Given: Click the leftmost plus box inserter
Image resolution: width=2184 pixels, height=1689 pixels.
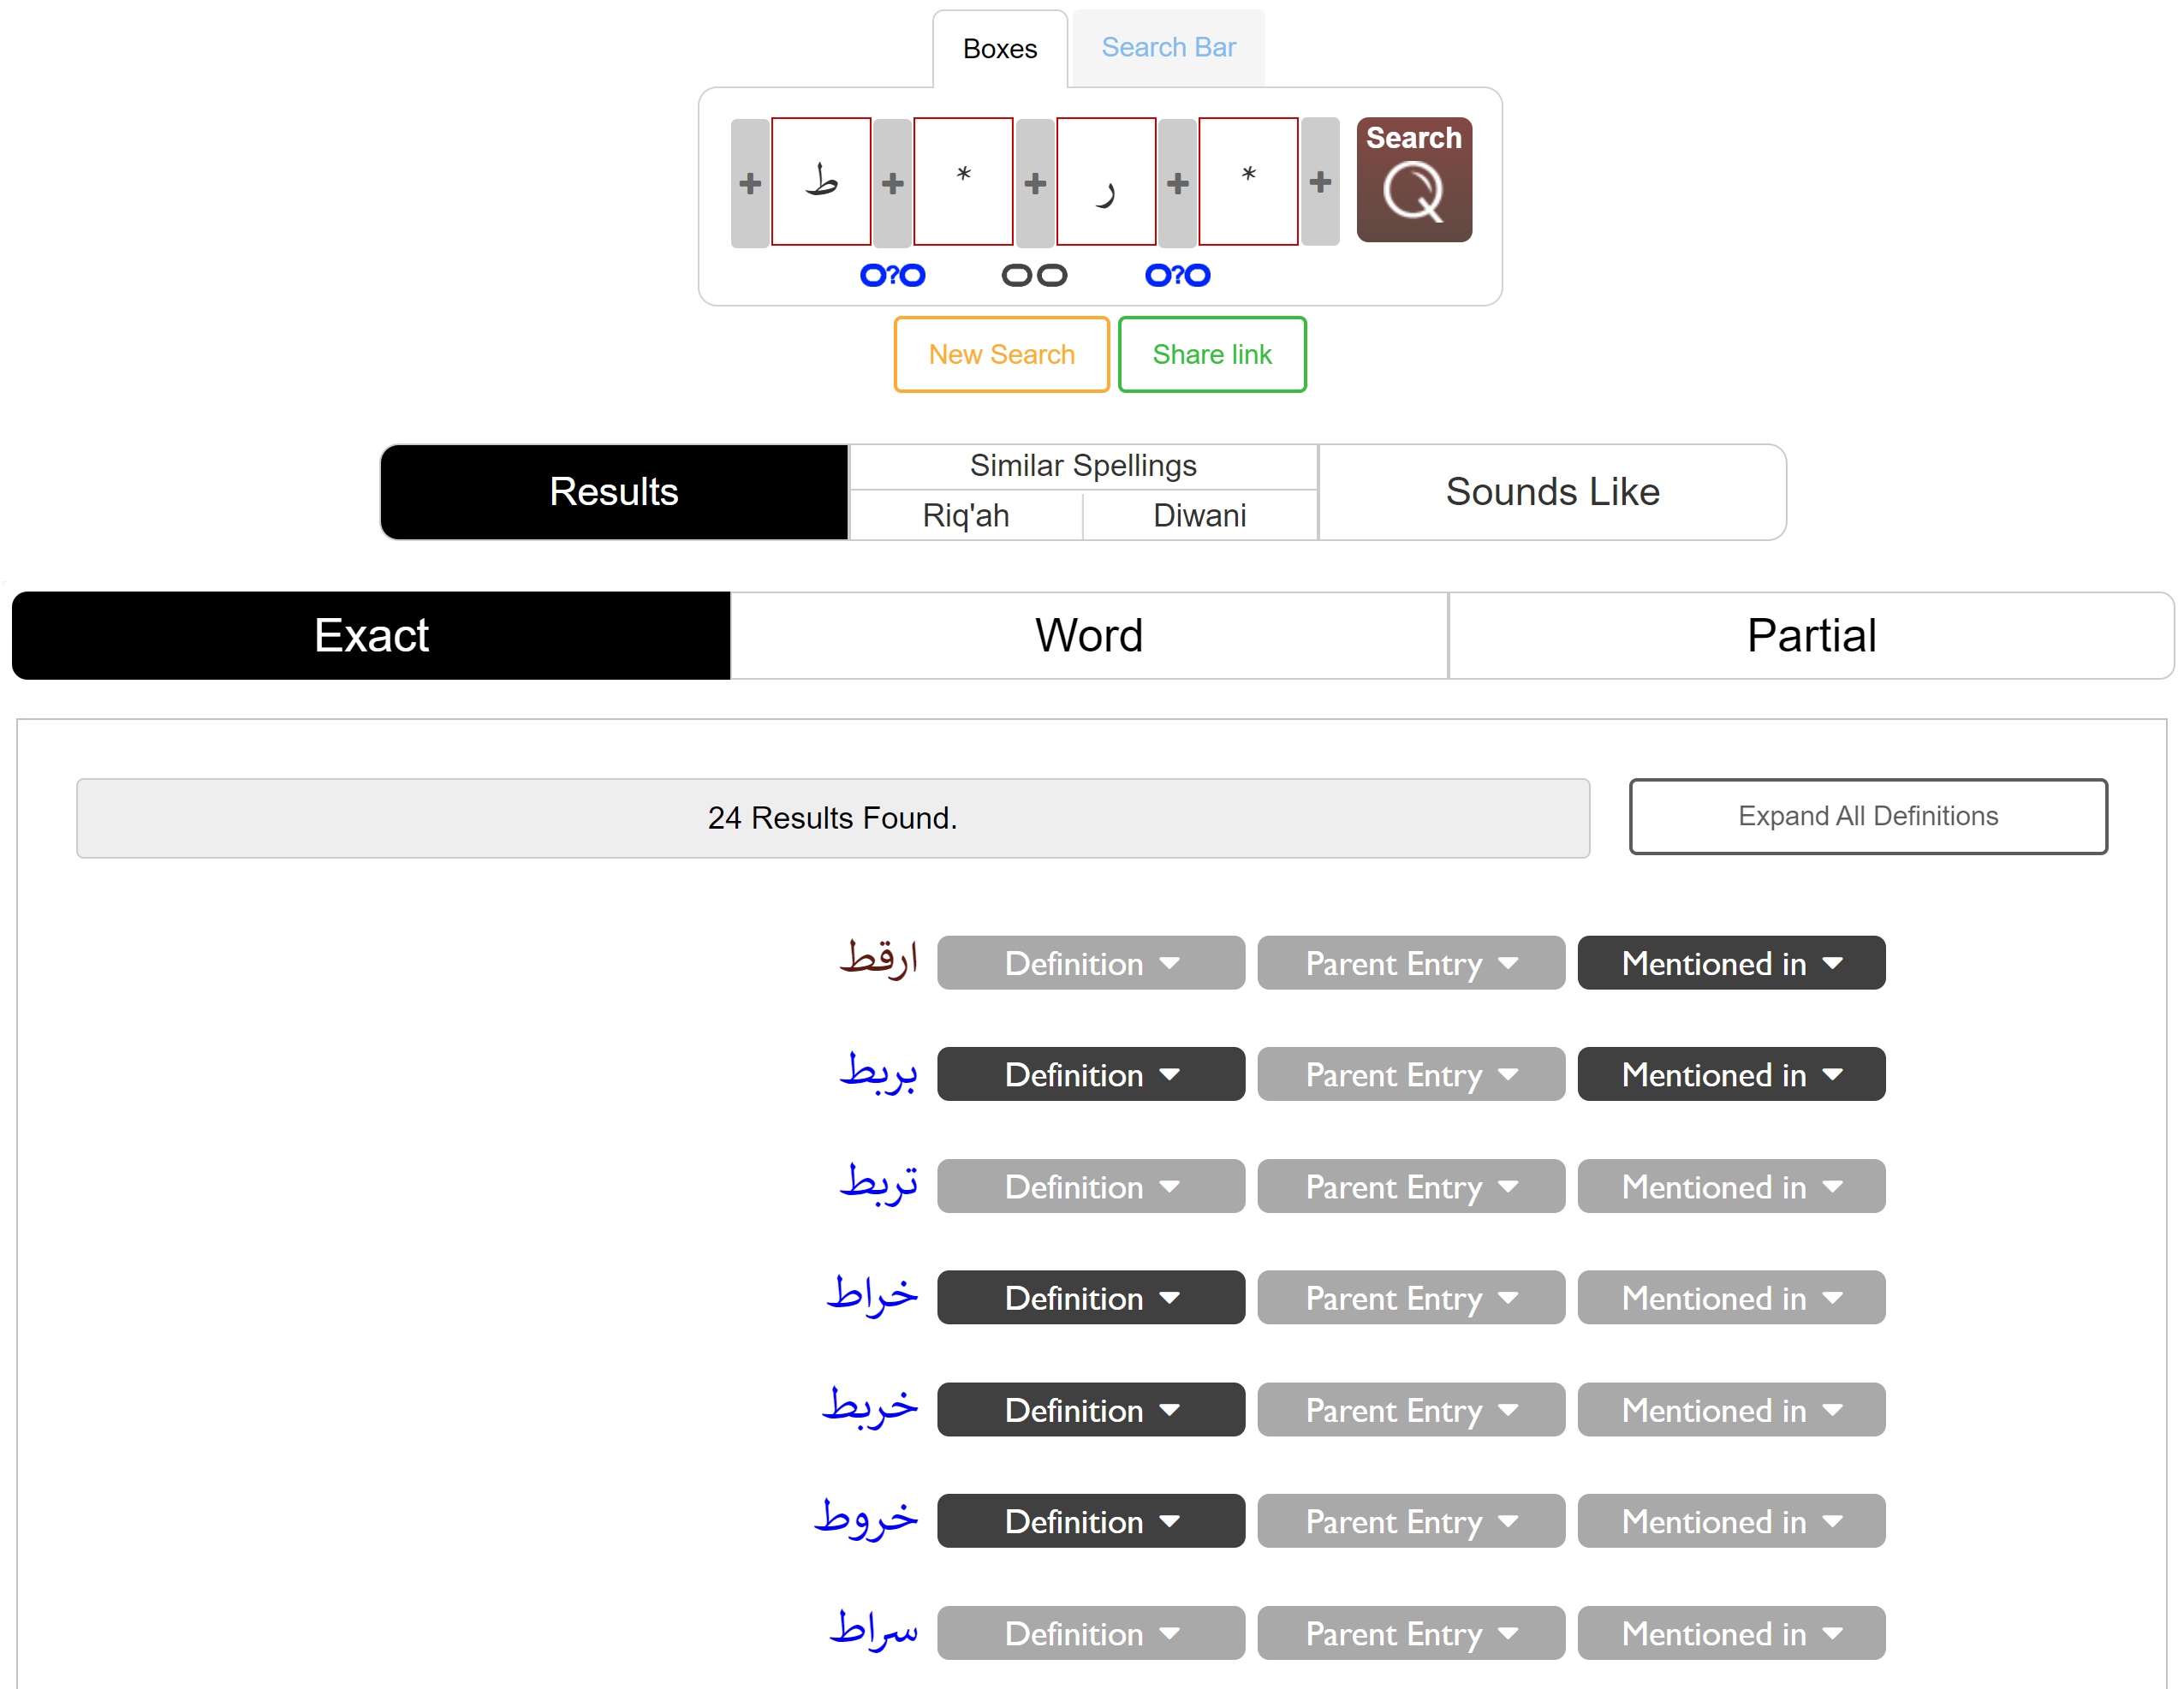Looking at the screenshot, I should point(750,183).
